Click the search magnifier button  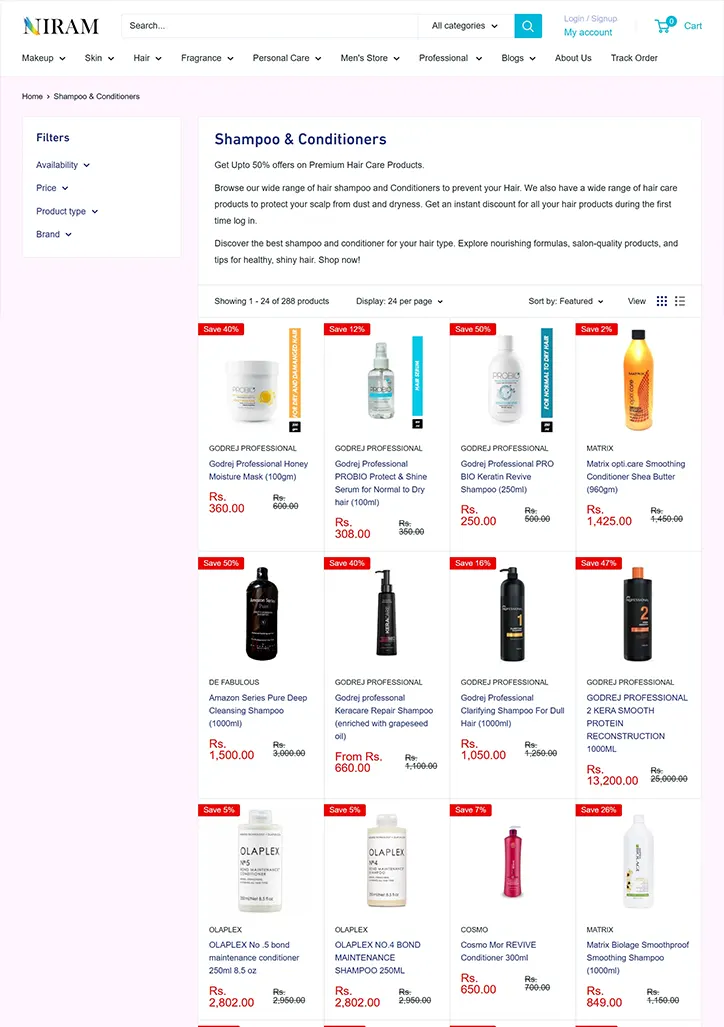pyautogui.click(x=527, y=26)
